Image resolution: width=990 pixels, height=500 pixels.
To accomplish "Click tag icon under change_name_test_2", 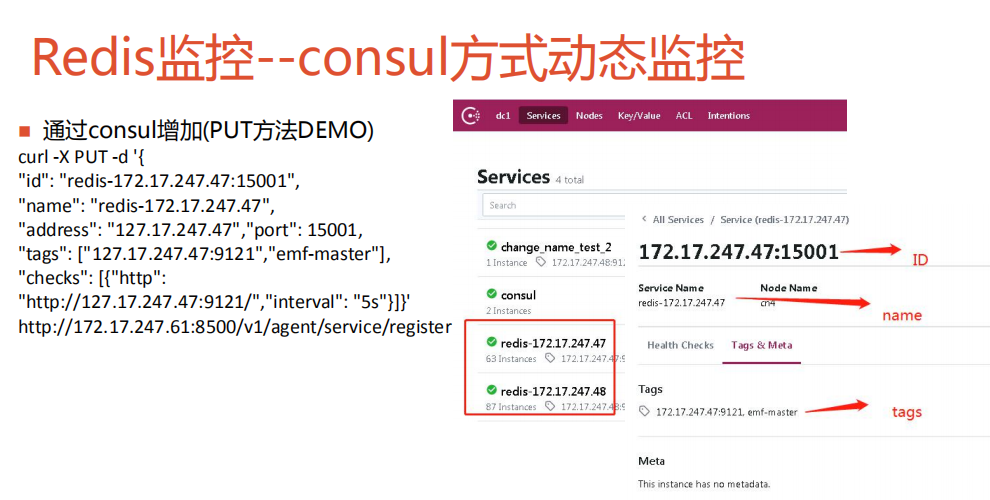I will (x=540, y=262).
